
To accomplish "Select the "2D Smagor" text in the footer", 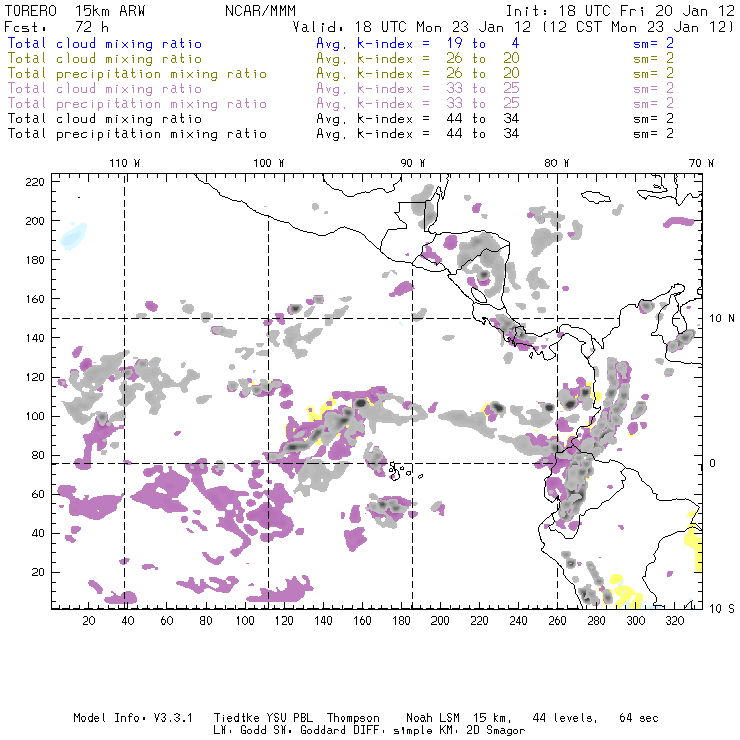I will click(x=496, y=731).
